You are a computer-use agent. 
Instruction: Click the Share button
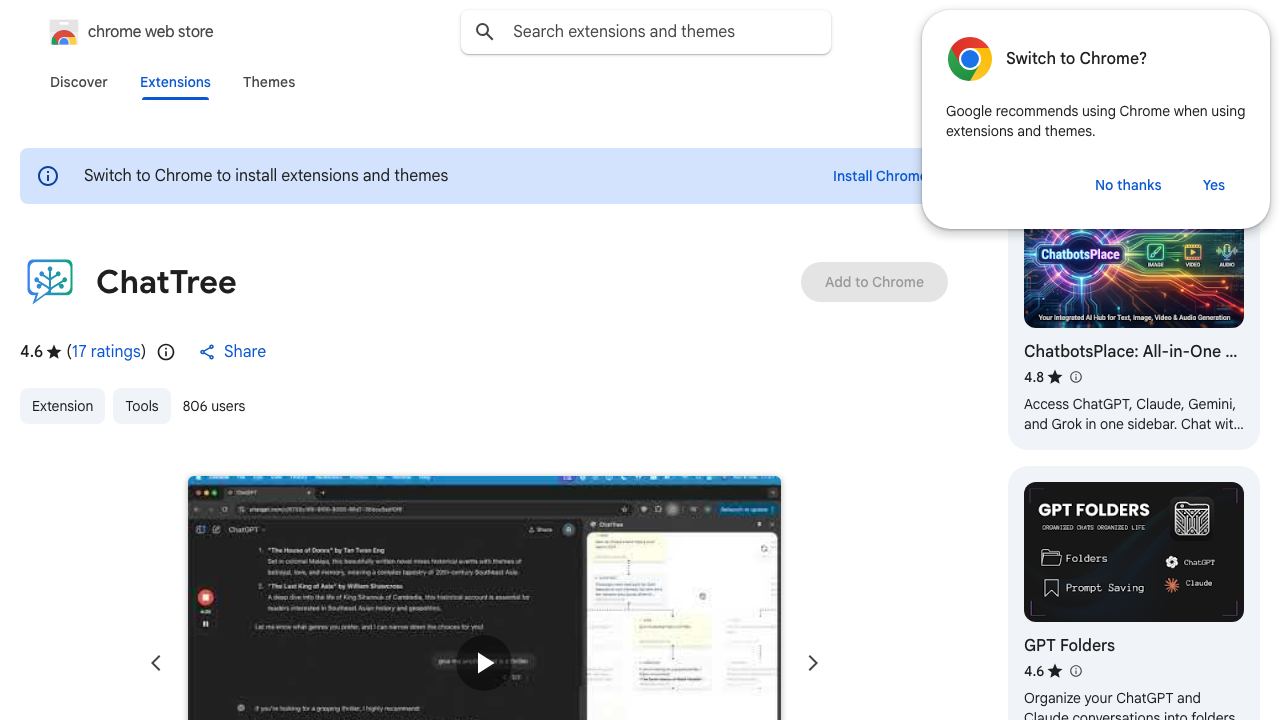click(232, 352)
